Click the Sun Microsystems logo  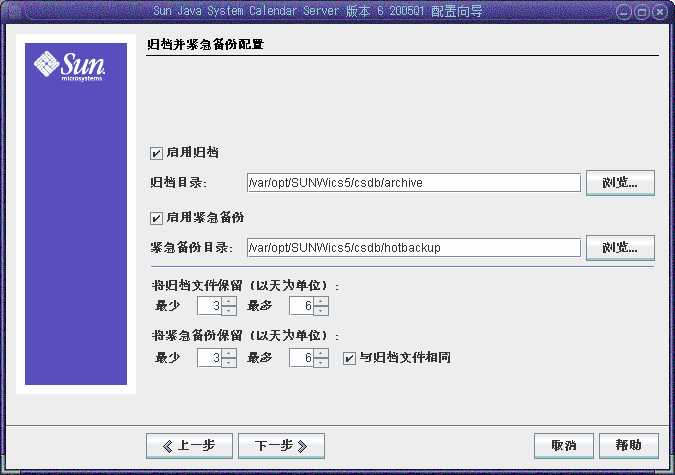(x=69, y=66)
